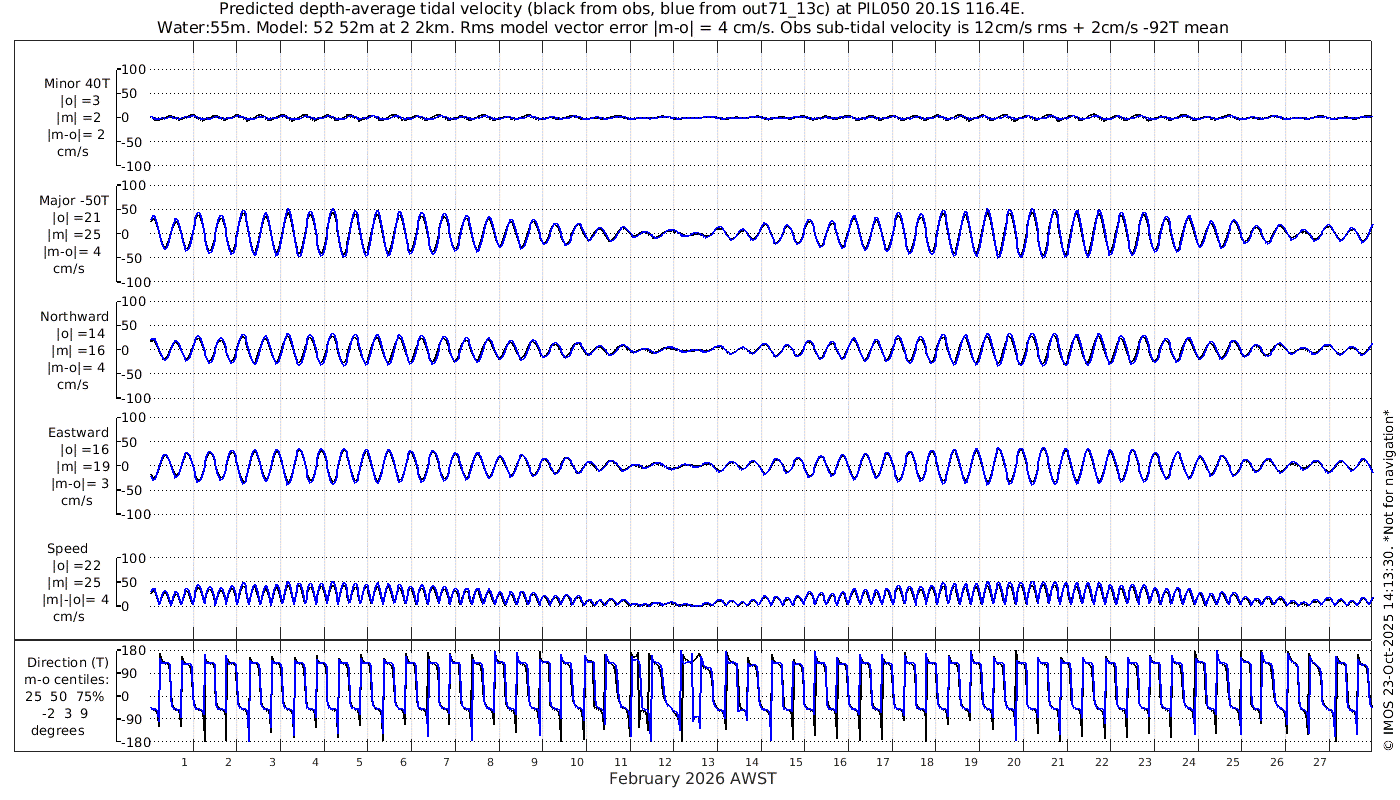The width and height of the screenshot is (1400, 800).
Task: Select the "Eastward" panel label
Action: tap(79, 433)
